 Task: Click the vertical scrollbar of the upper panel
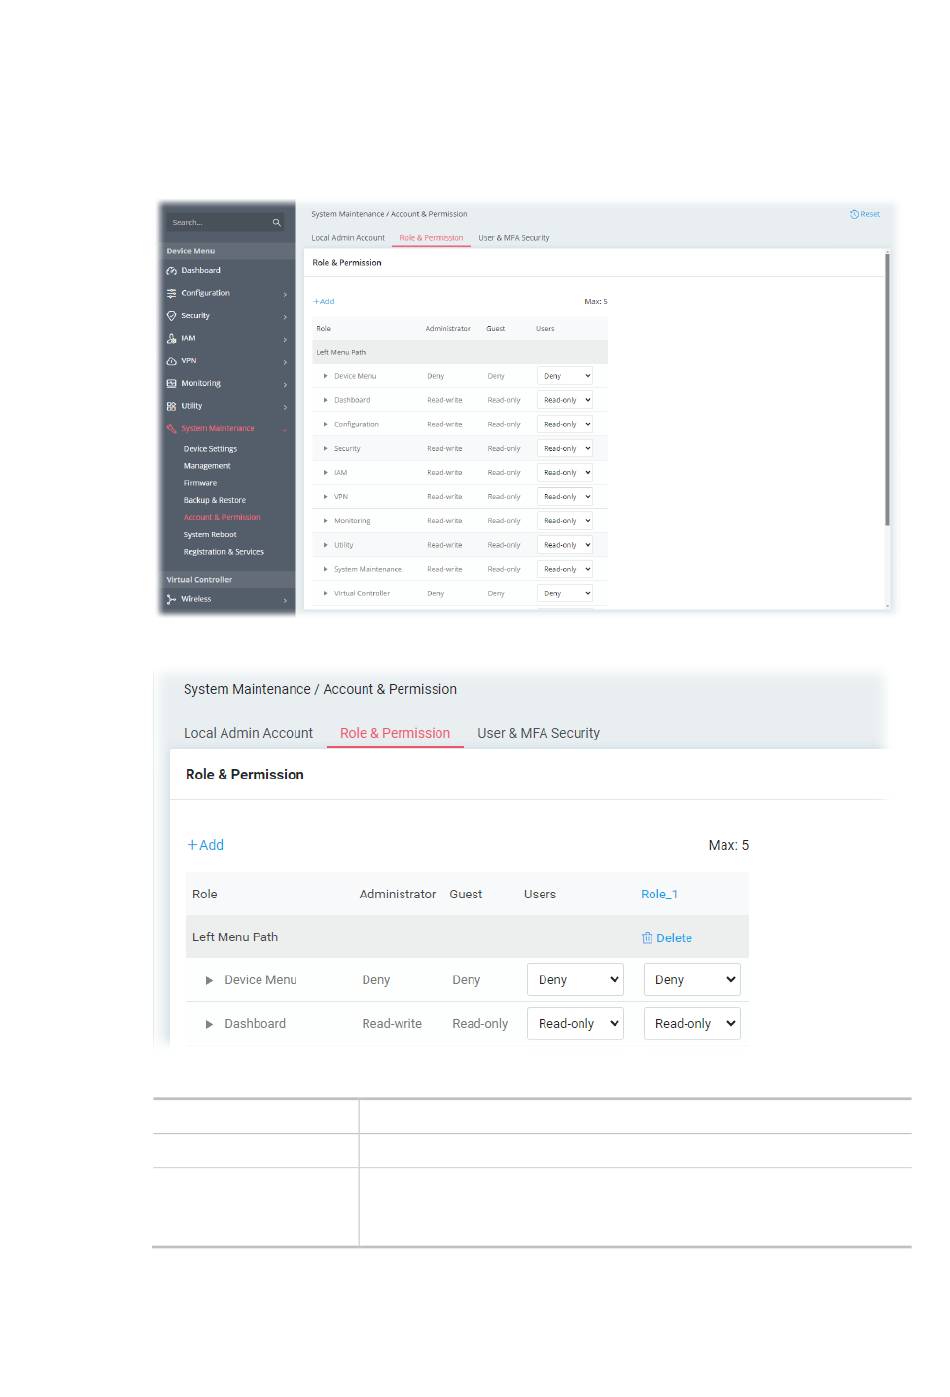tap(887, 390)
